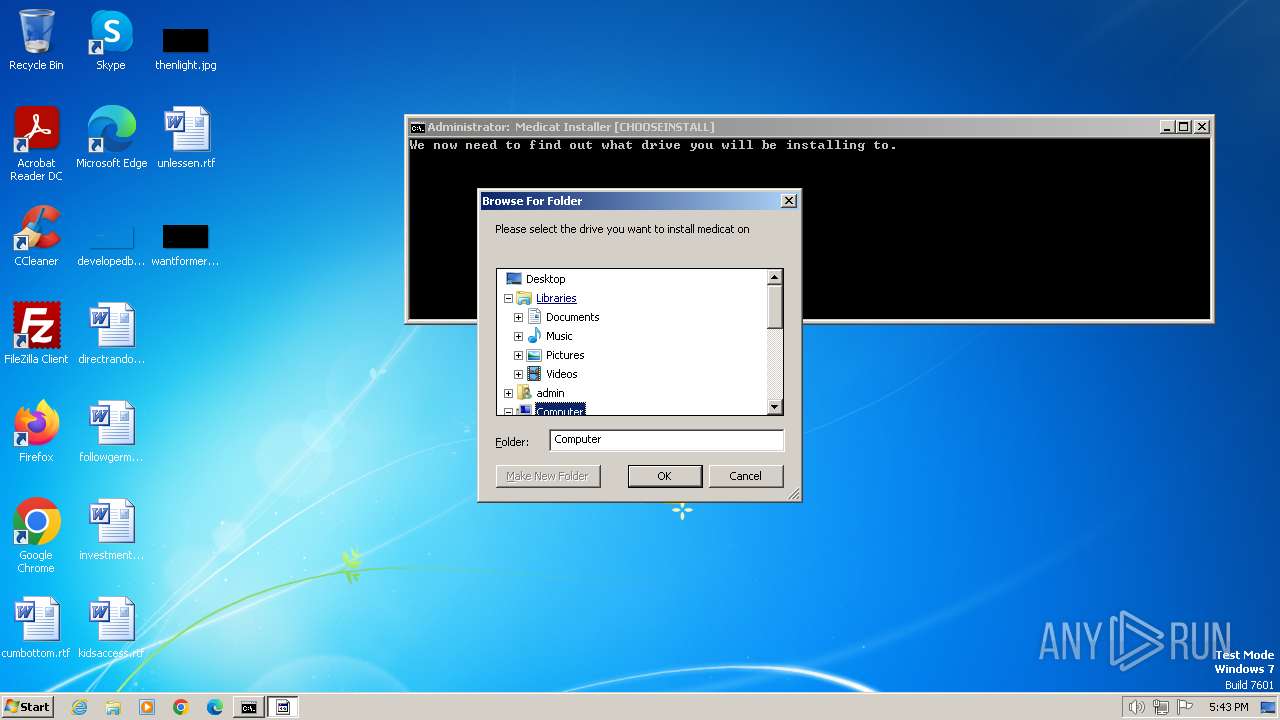Select the followgerm… document icon
This screenshot has height=720, width=1280.
click(x=111, y=431)
